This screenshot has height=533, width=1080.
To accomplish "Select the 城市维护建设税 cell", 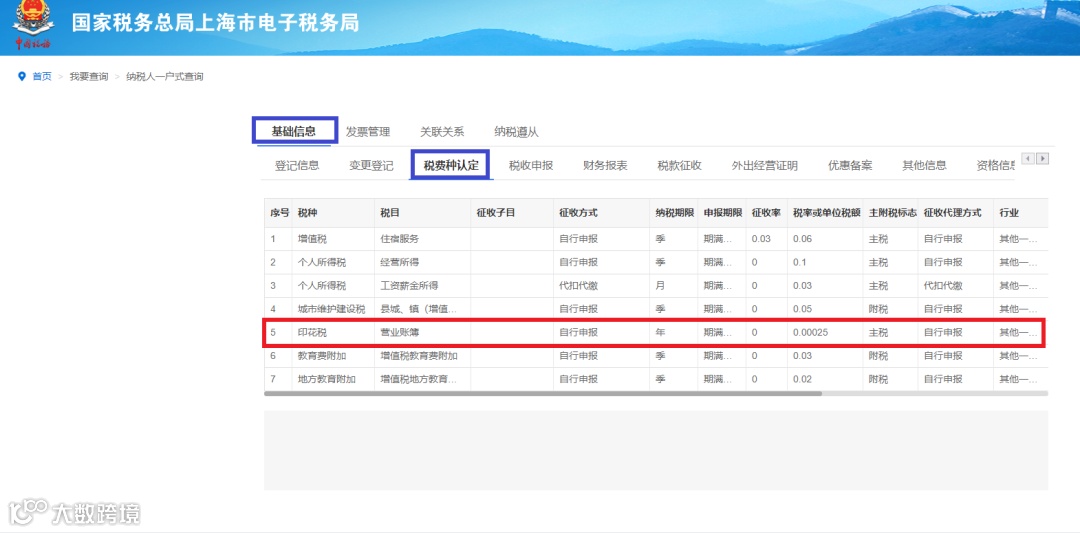I will 331,309.
